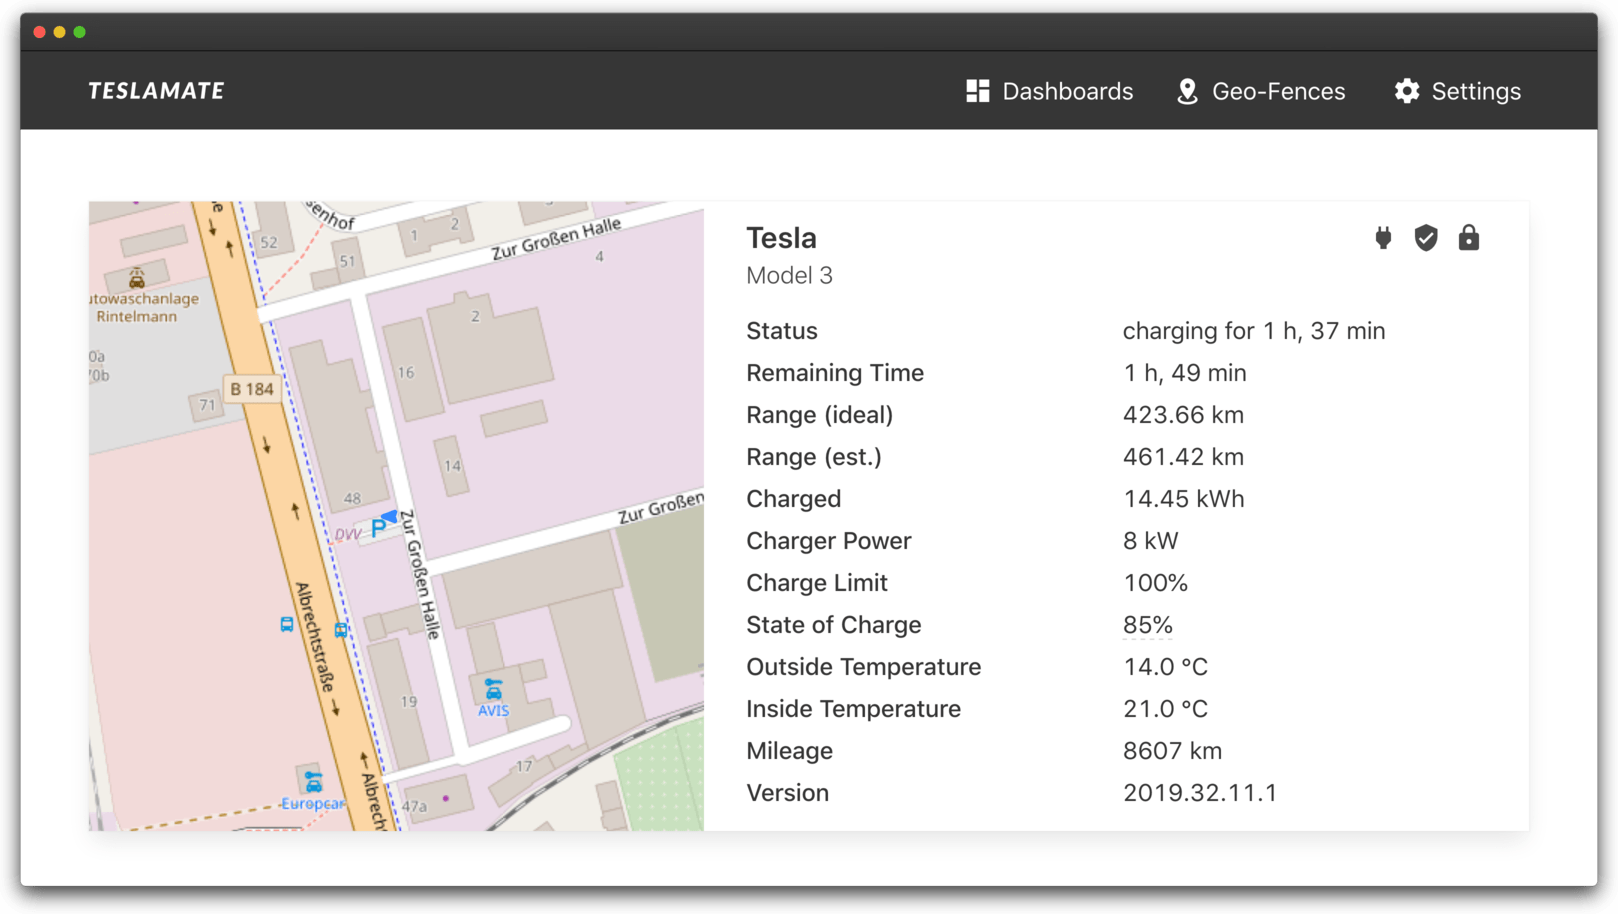Click the Europcar rental icon on the map
The height and width of the screenshot is (914, 1618).
[313, 780]
